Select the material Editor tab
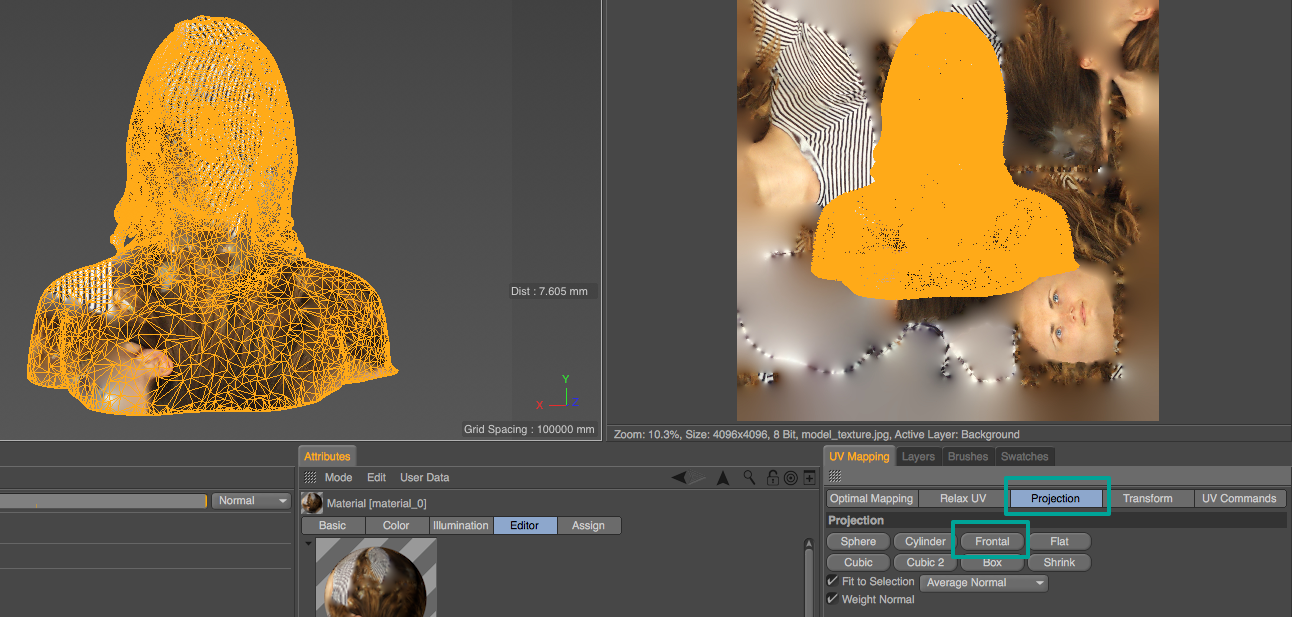 pyautogui.click(x=525, y=525)
